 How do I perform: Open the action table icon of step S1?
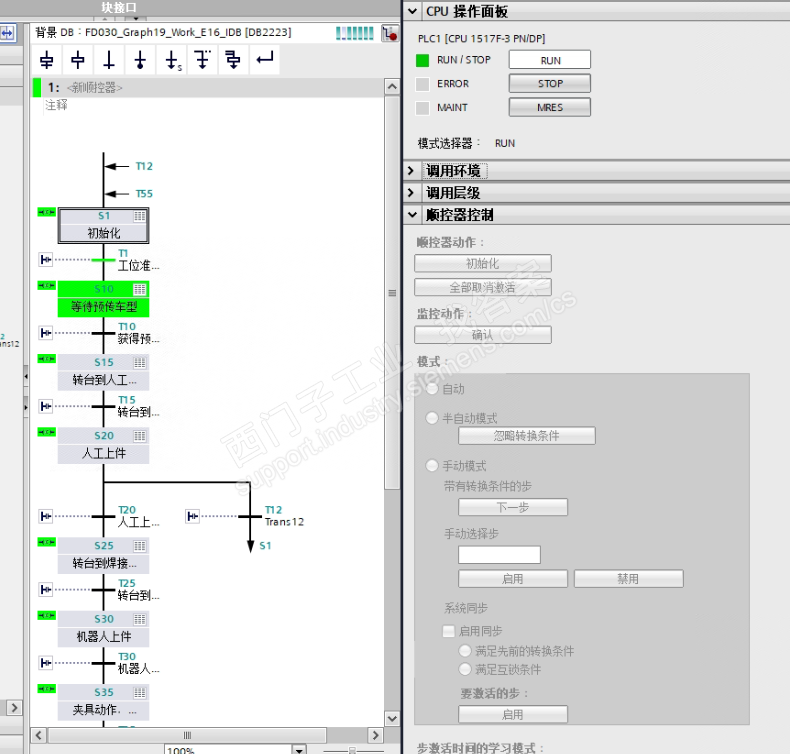click(140, 216)
